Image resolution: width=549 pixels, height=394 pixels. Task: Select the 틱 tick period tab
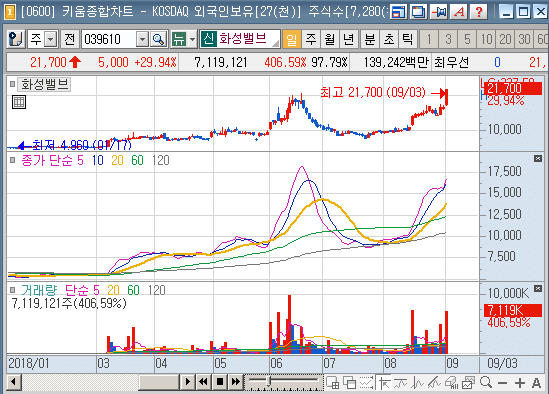pyautogui.click(x=407, y=39)
